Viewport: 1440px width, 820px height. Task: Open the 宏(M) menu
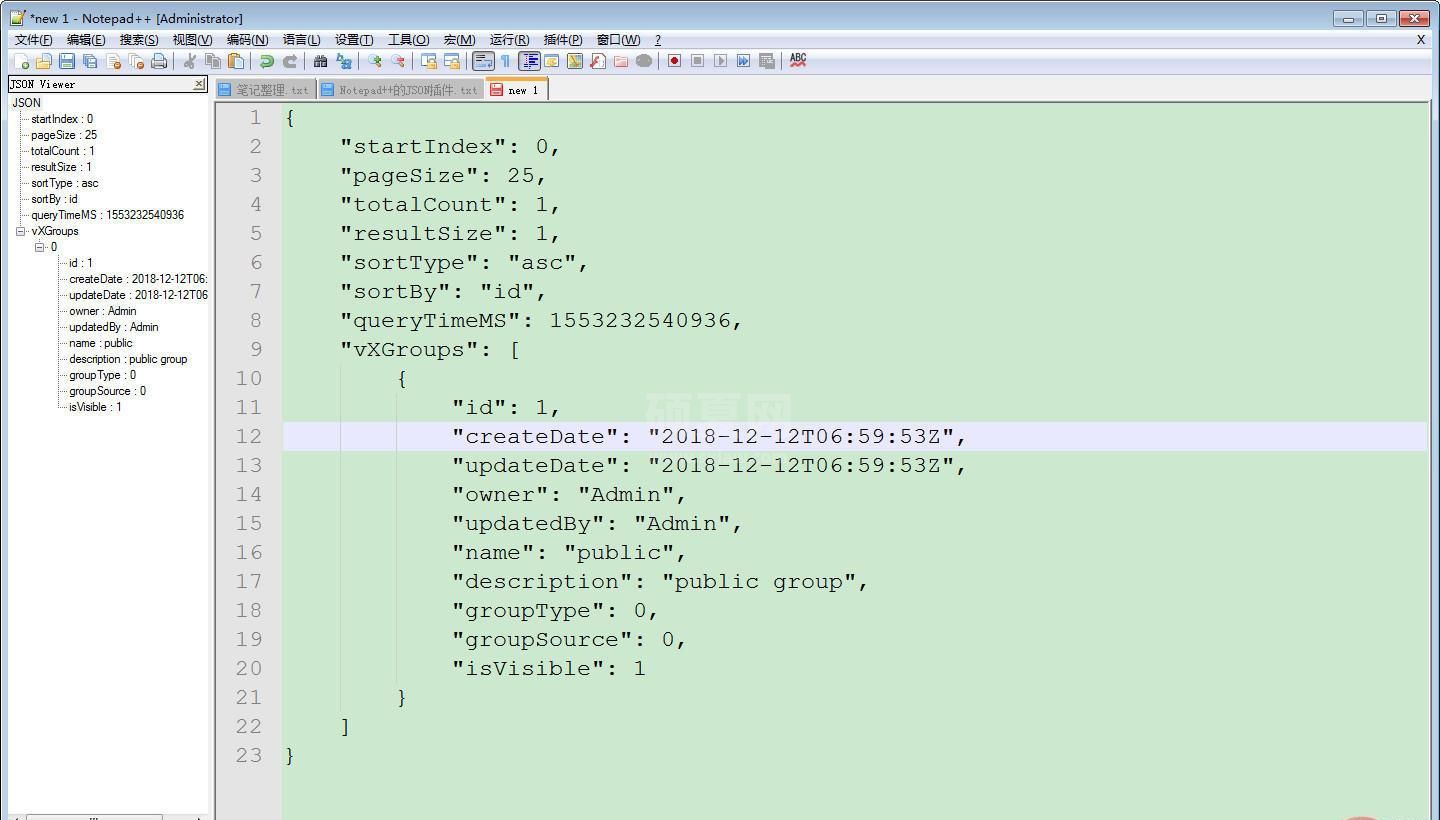459,40
